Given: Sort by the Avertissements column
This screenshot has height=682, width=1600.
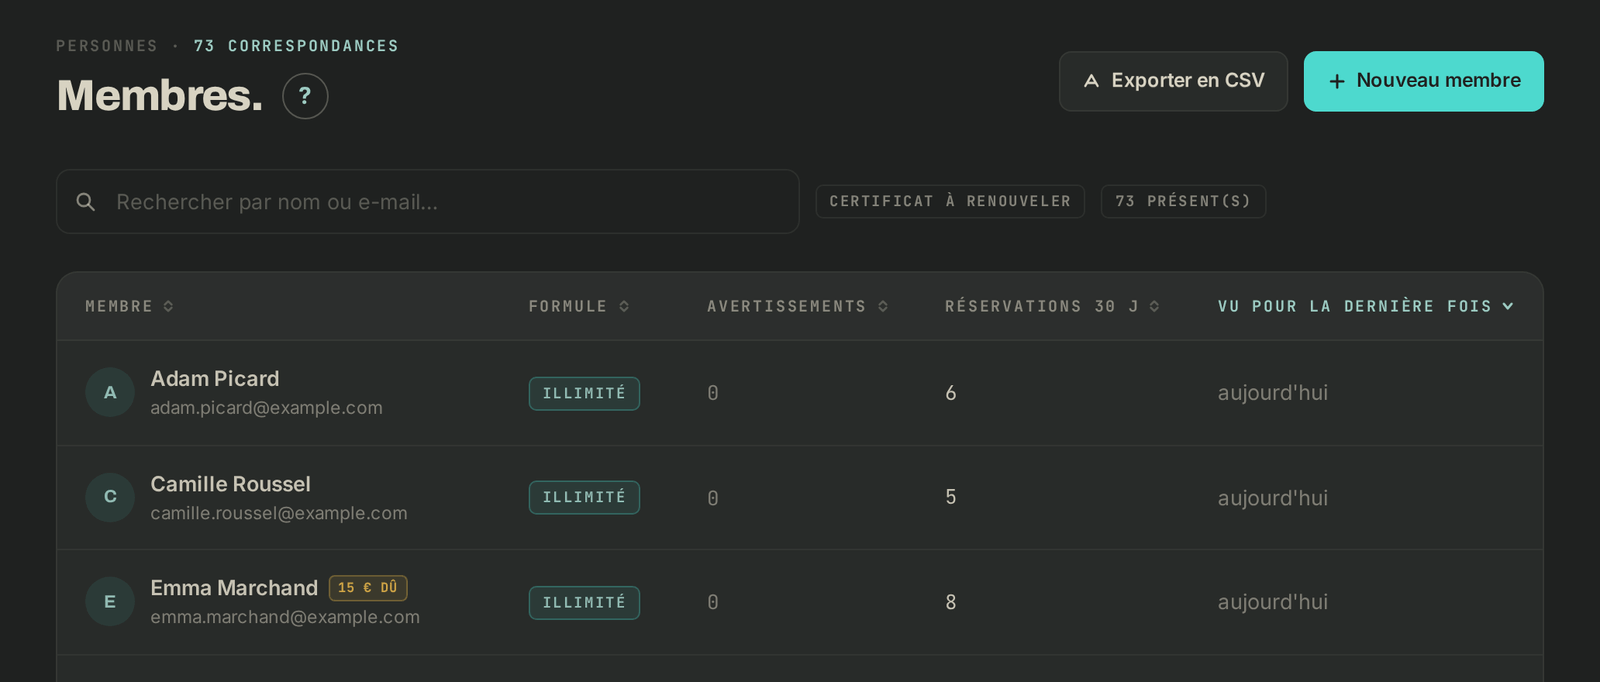Looking at the screenshot, I should click(x=798, y=306).
